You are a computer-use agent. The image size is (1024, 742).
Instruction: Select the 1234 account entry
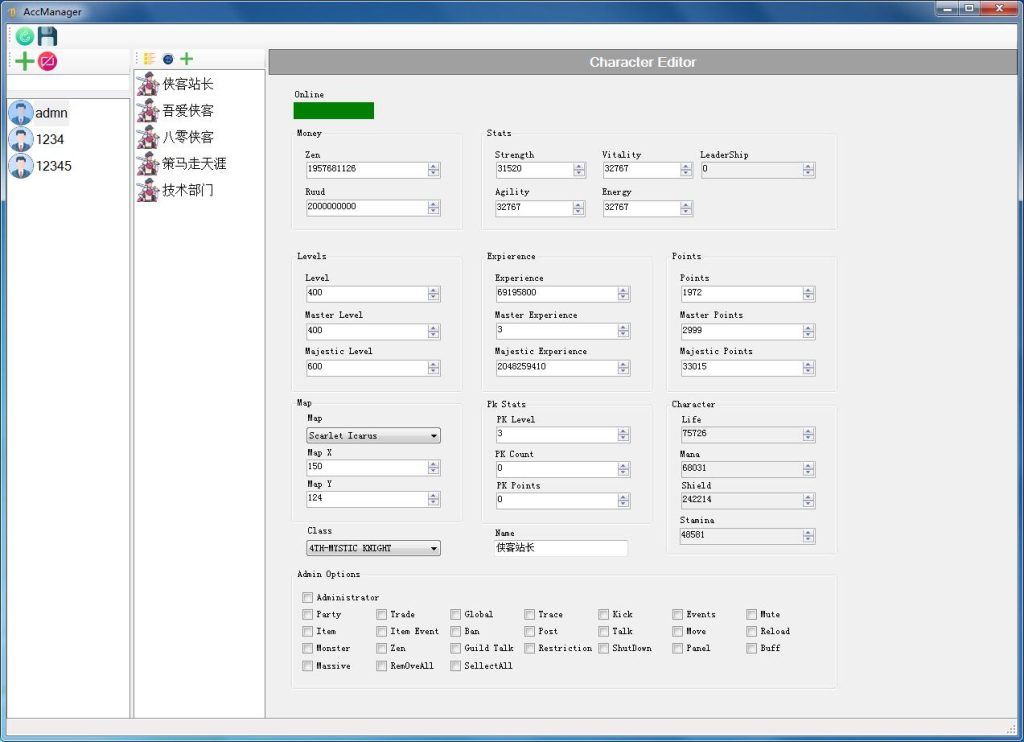coord(50,140)
